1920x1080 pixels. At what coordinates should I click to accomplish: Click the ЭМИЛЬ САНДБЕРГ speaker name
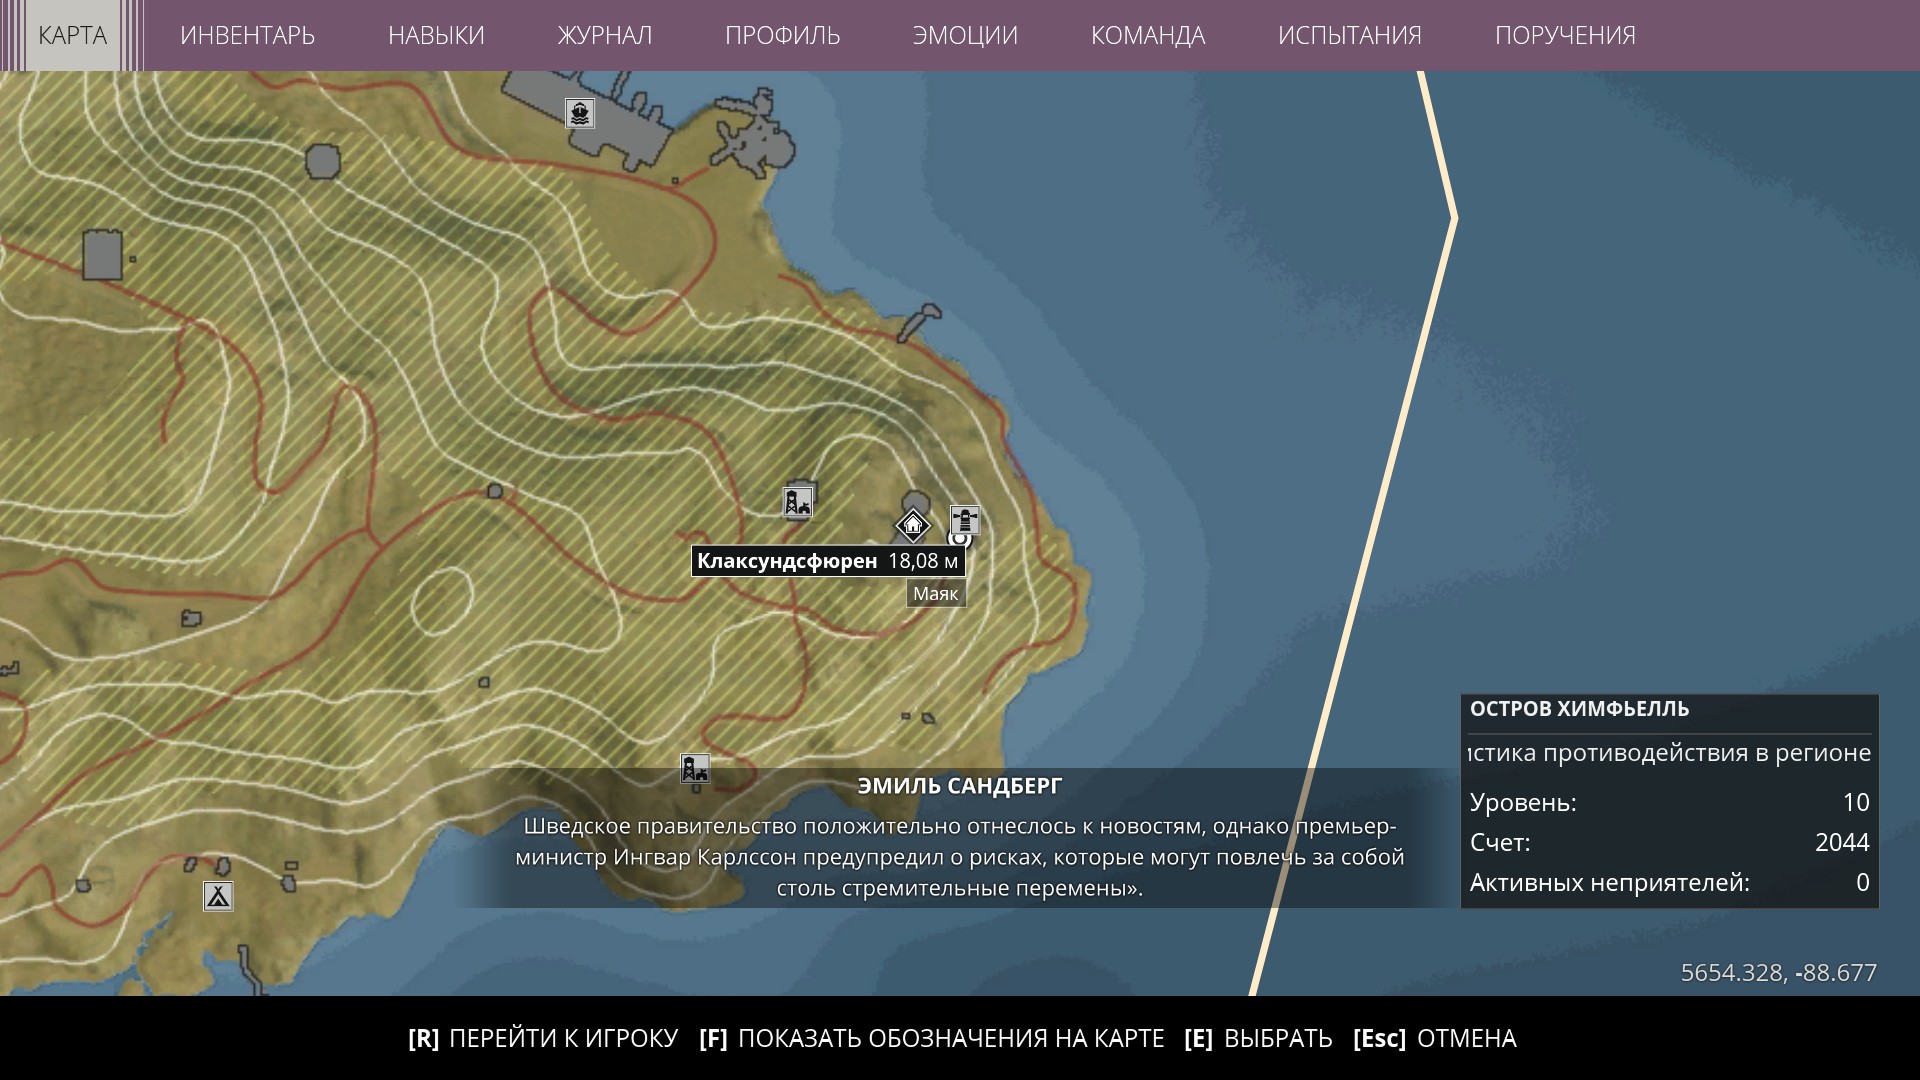960,786
